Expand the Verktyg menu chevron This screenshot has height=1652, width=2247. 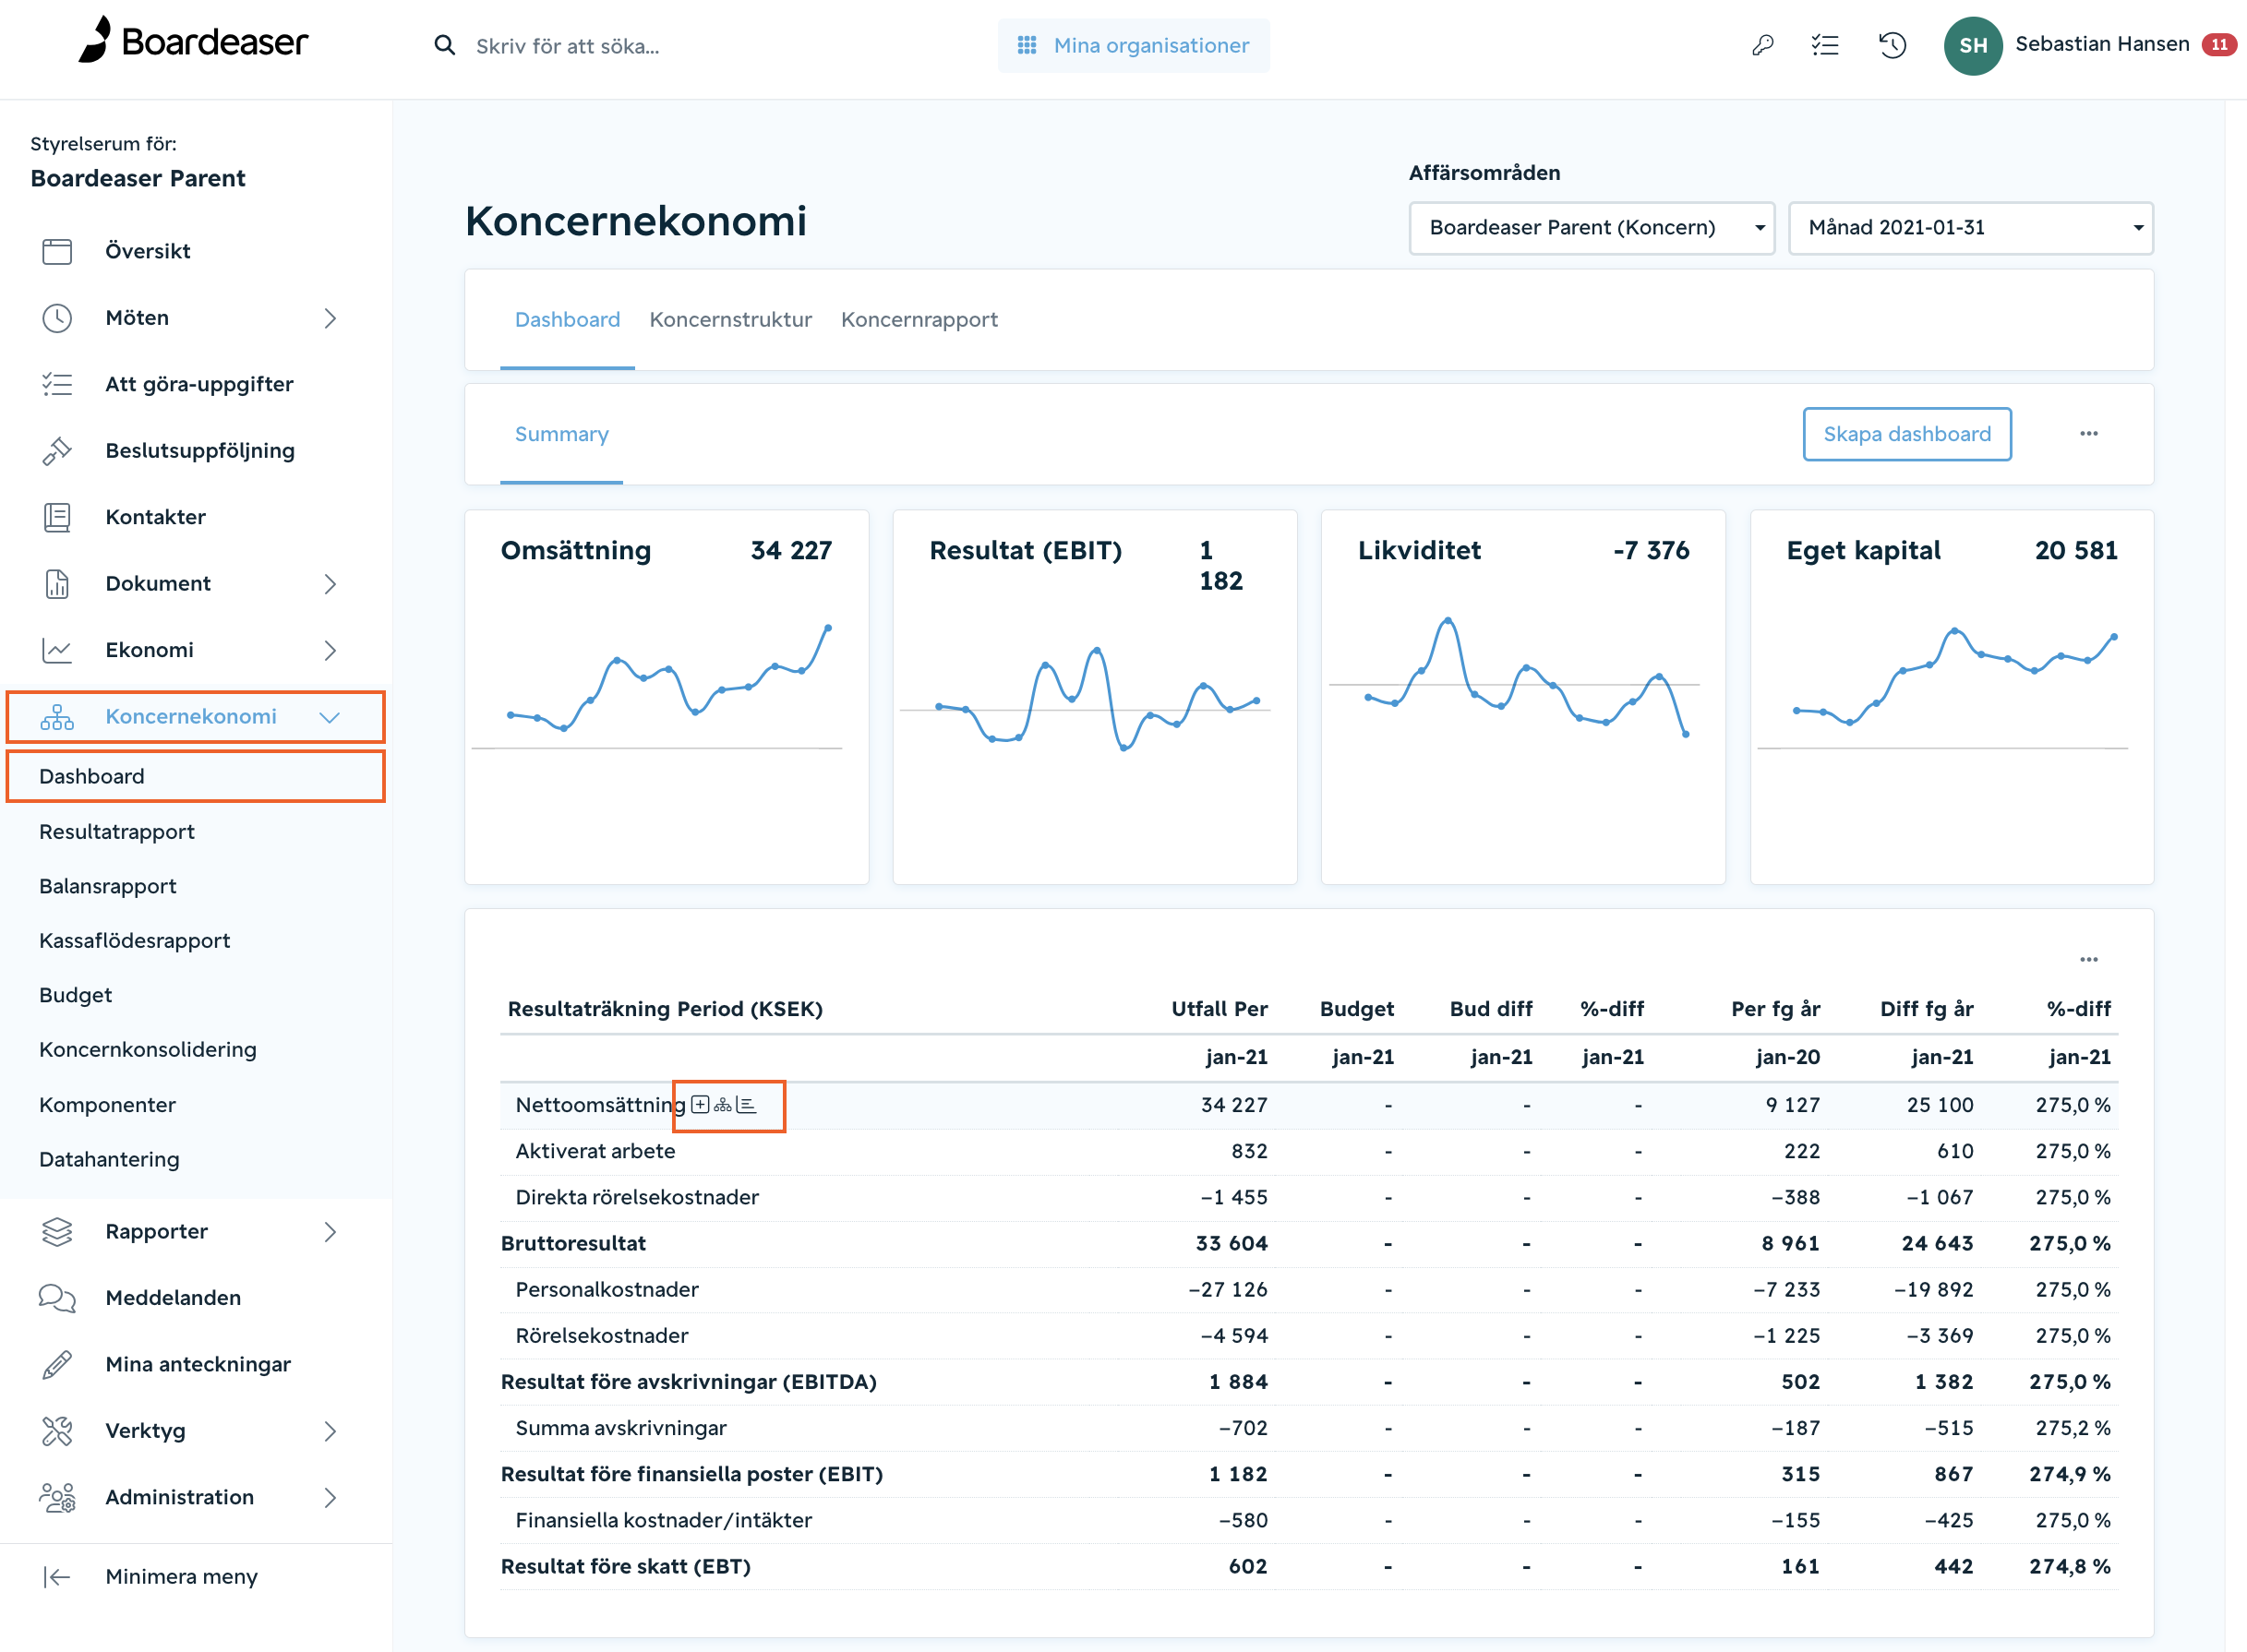point(330,1431)
